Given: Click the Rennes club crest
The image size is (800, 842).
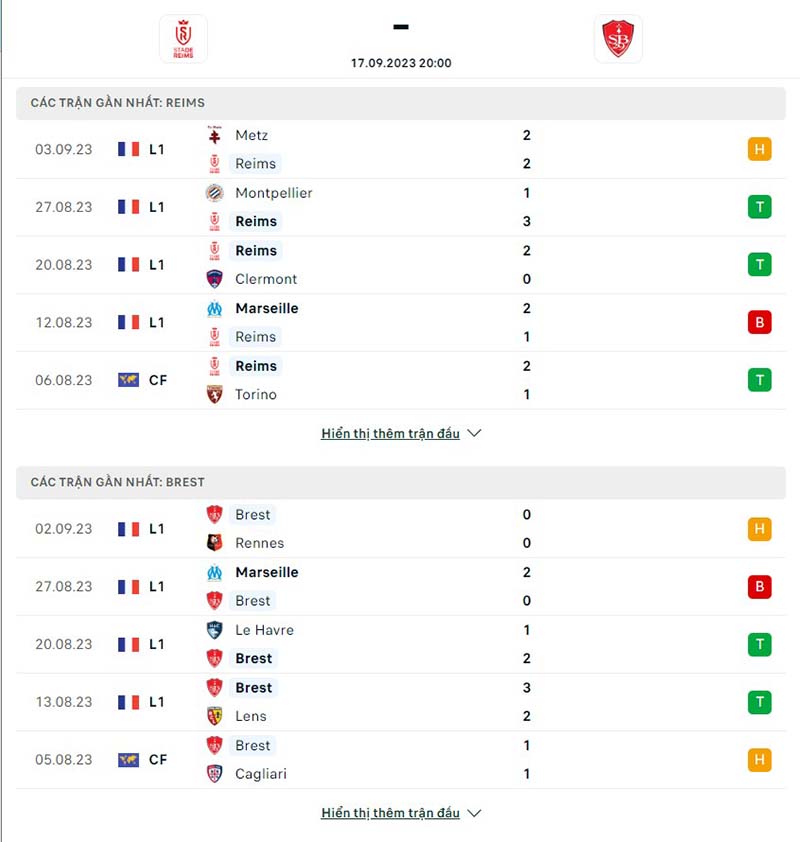Looking at the screenshot, I should click(214, 543).
